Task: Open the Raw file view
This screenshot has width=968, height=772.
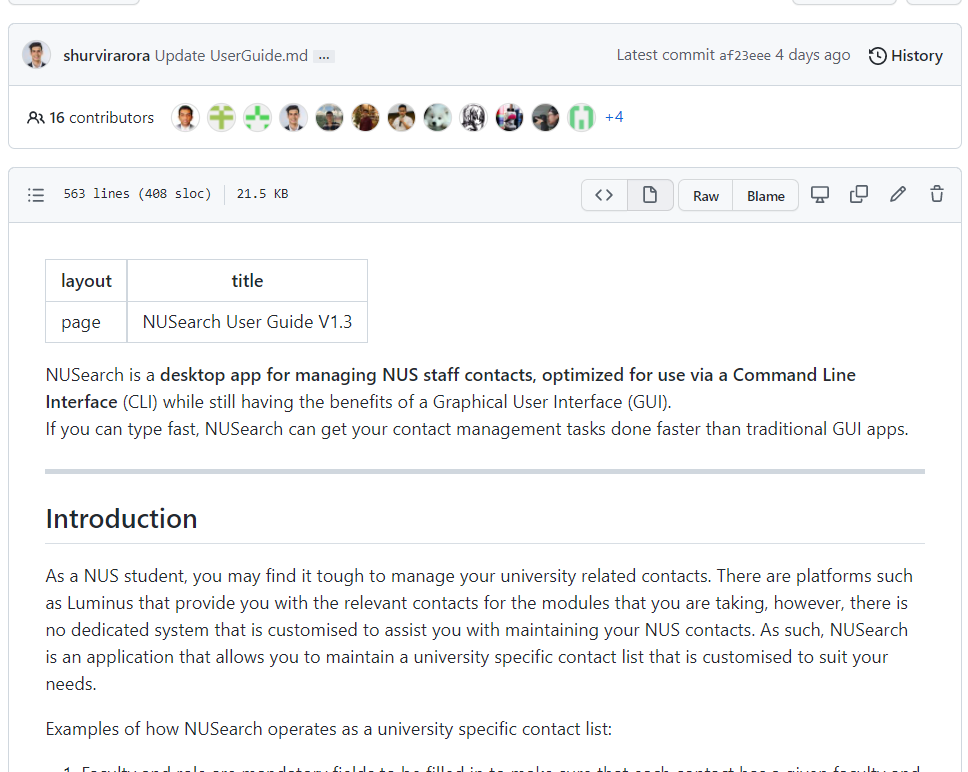Action: click(706, 196)
